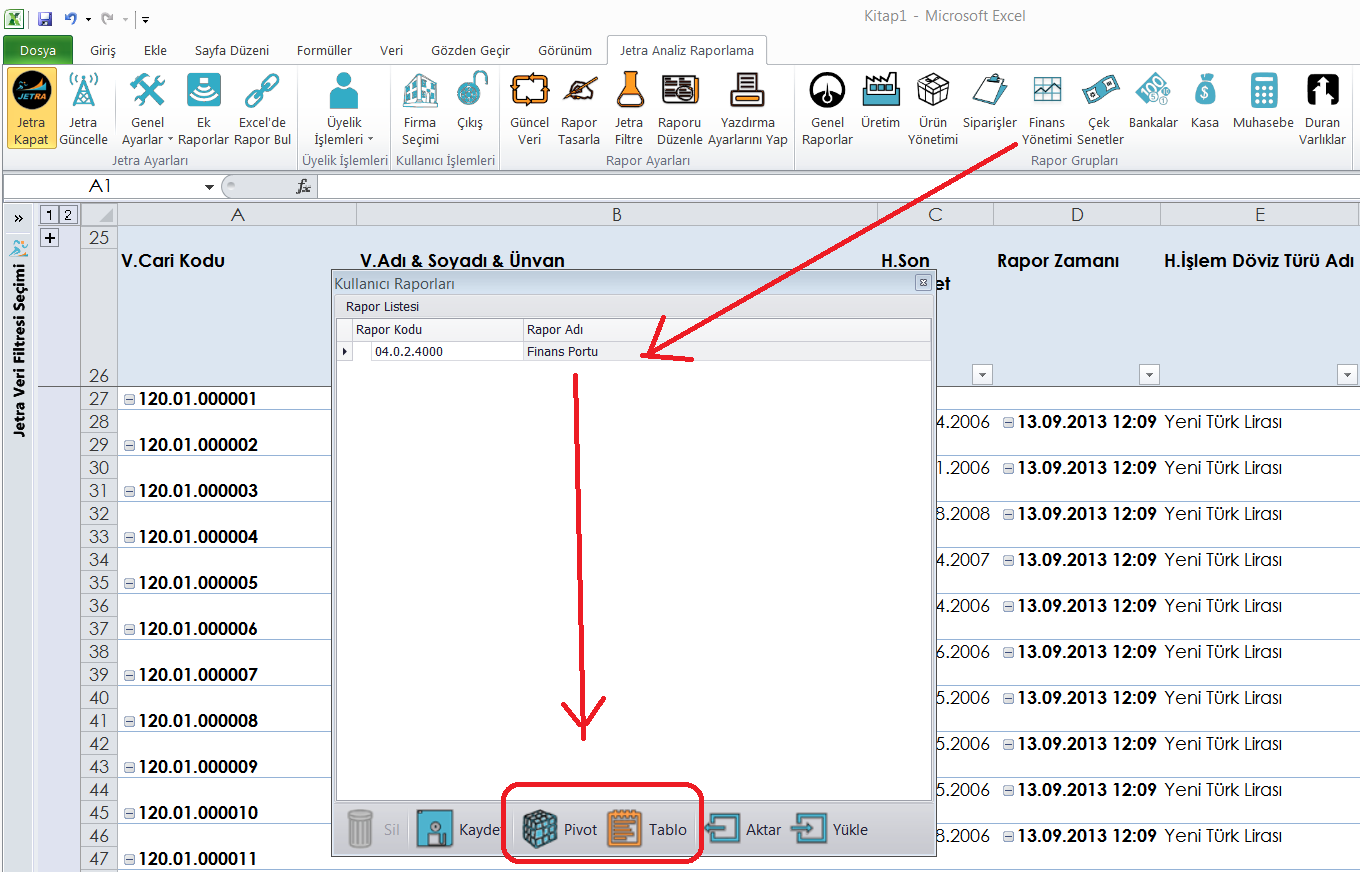Image resolution: width=1360 pixels, height=872 pixels.
Task: Switch to the Formüller tab
Action: (325, 50)
